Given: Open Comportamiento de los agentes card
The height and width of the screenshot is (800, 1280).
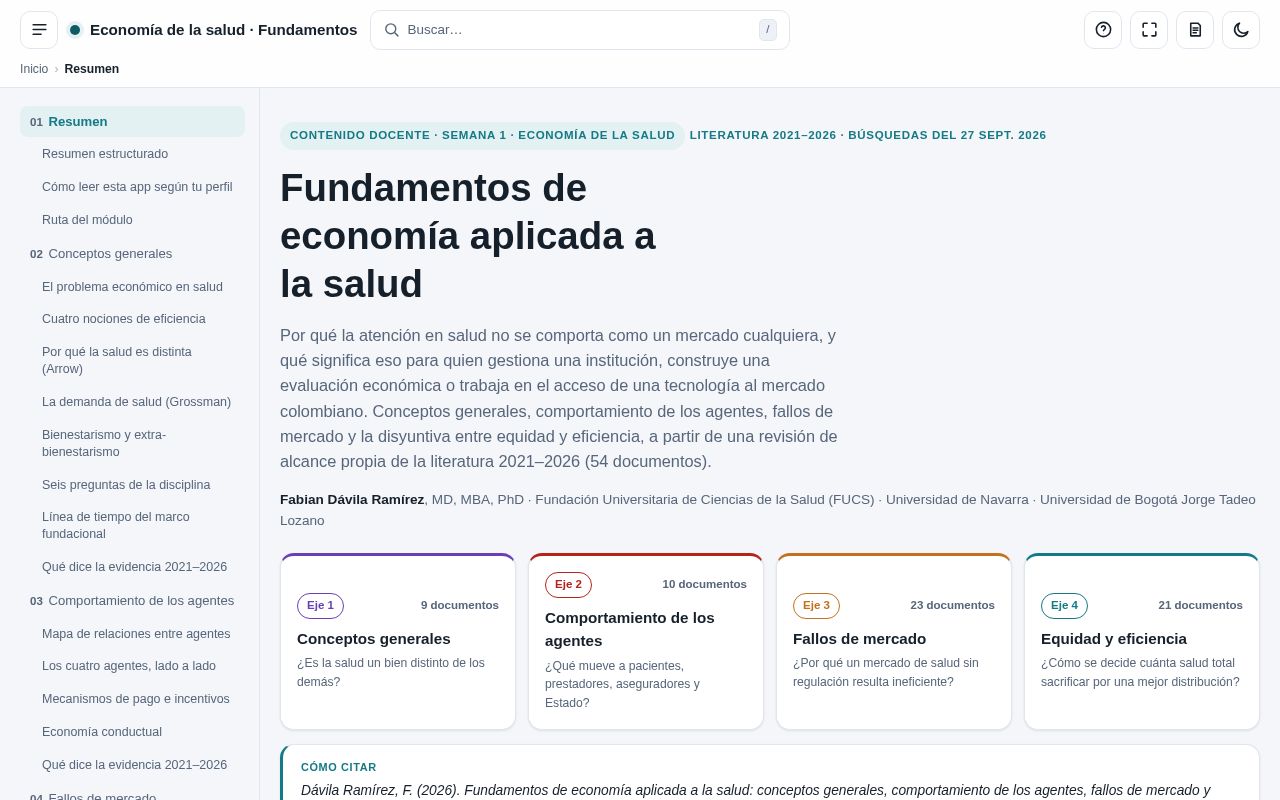Looking at the screenshot, I should click(646, 641).
